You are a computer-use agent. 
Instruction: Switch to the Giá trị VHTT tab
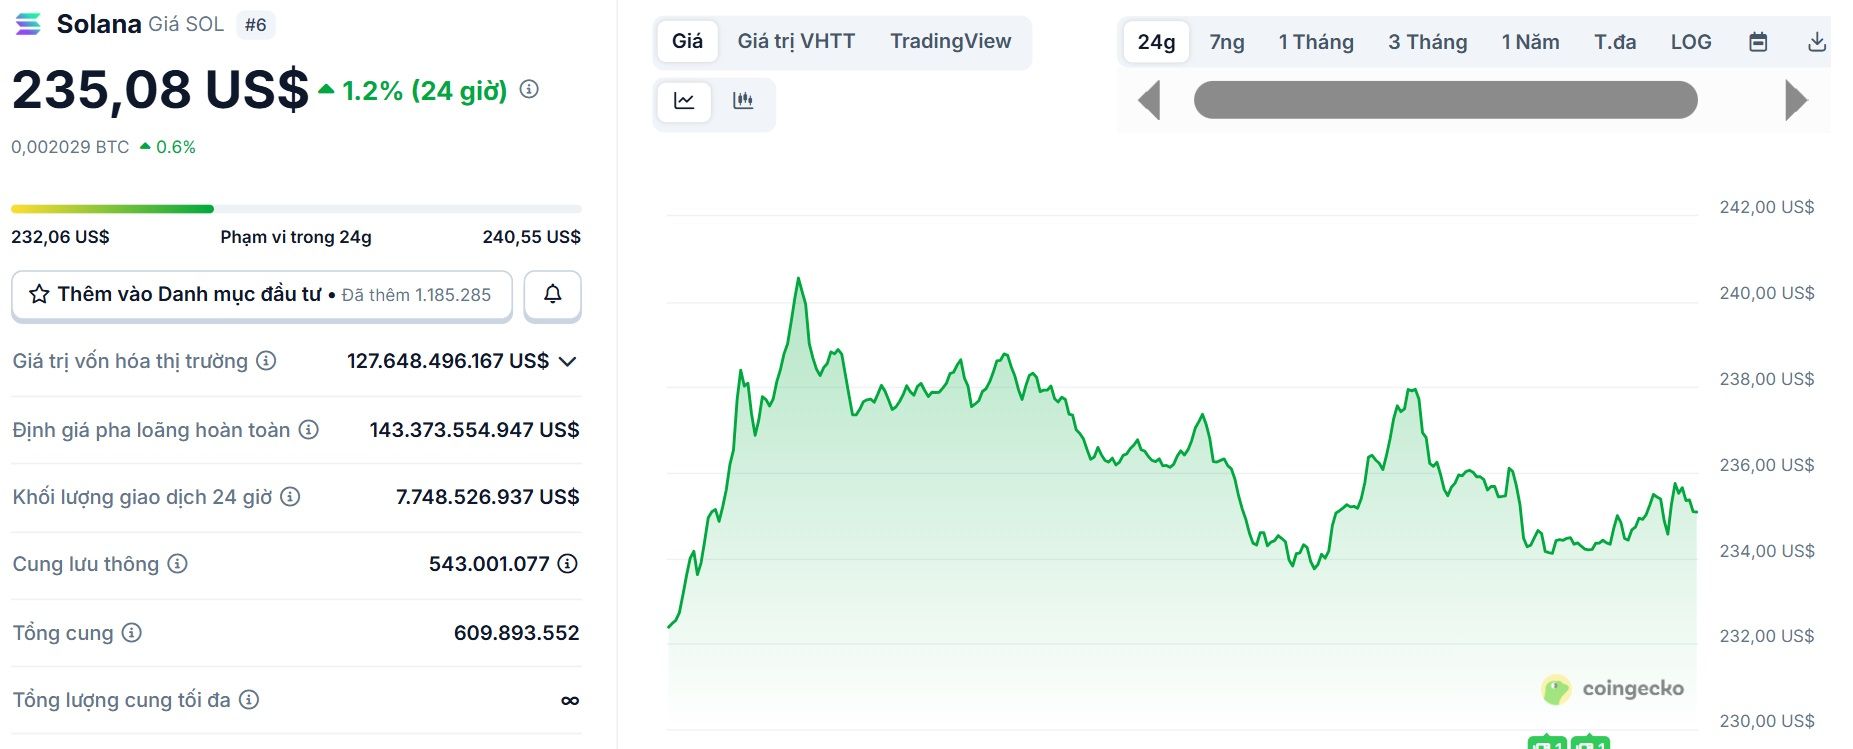tap(795, 41)
